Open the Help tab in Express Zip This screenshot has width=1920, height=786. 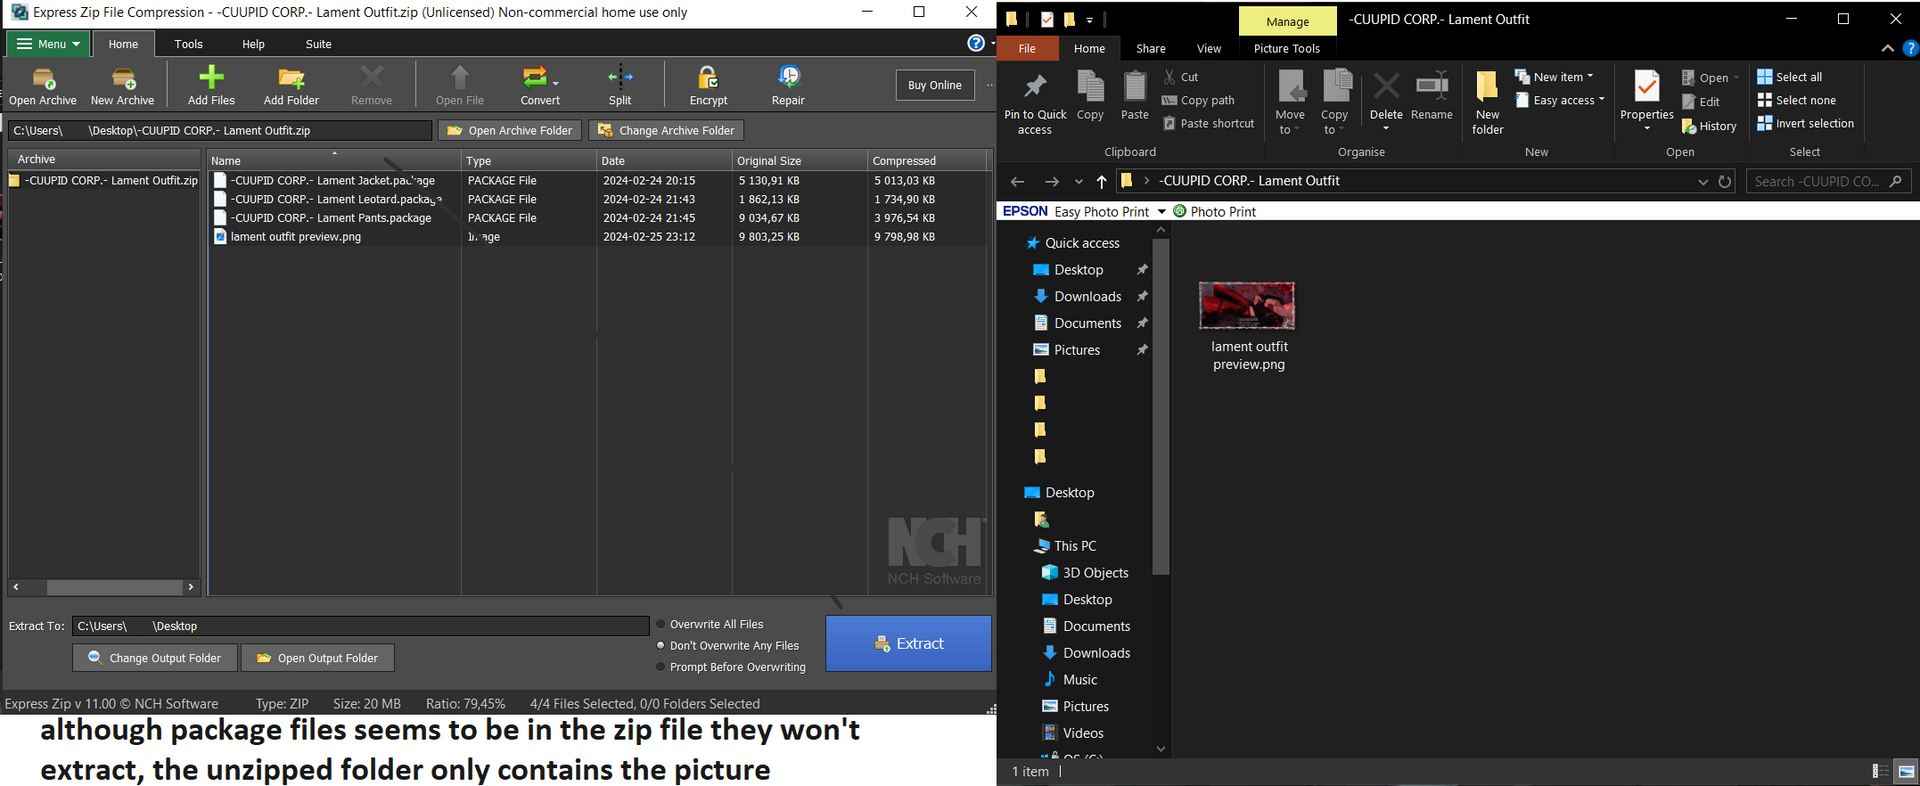click(x=253, y=44)
